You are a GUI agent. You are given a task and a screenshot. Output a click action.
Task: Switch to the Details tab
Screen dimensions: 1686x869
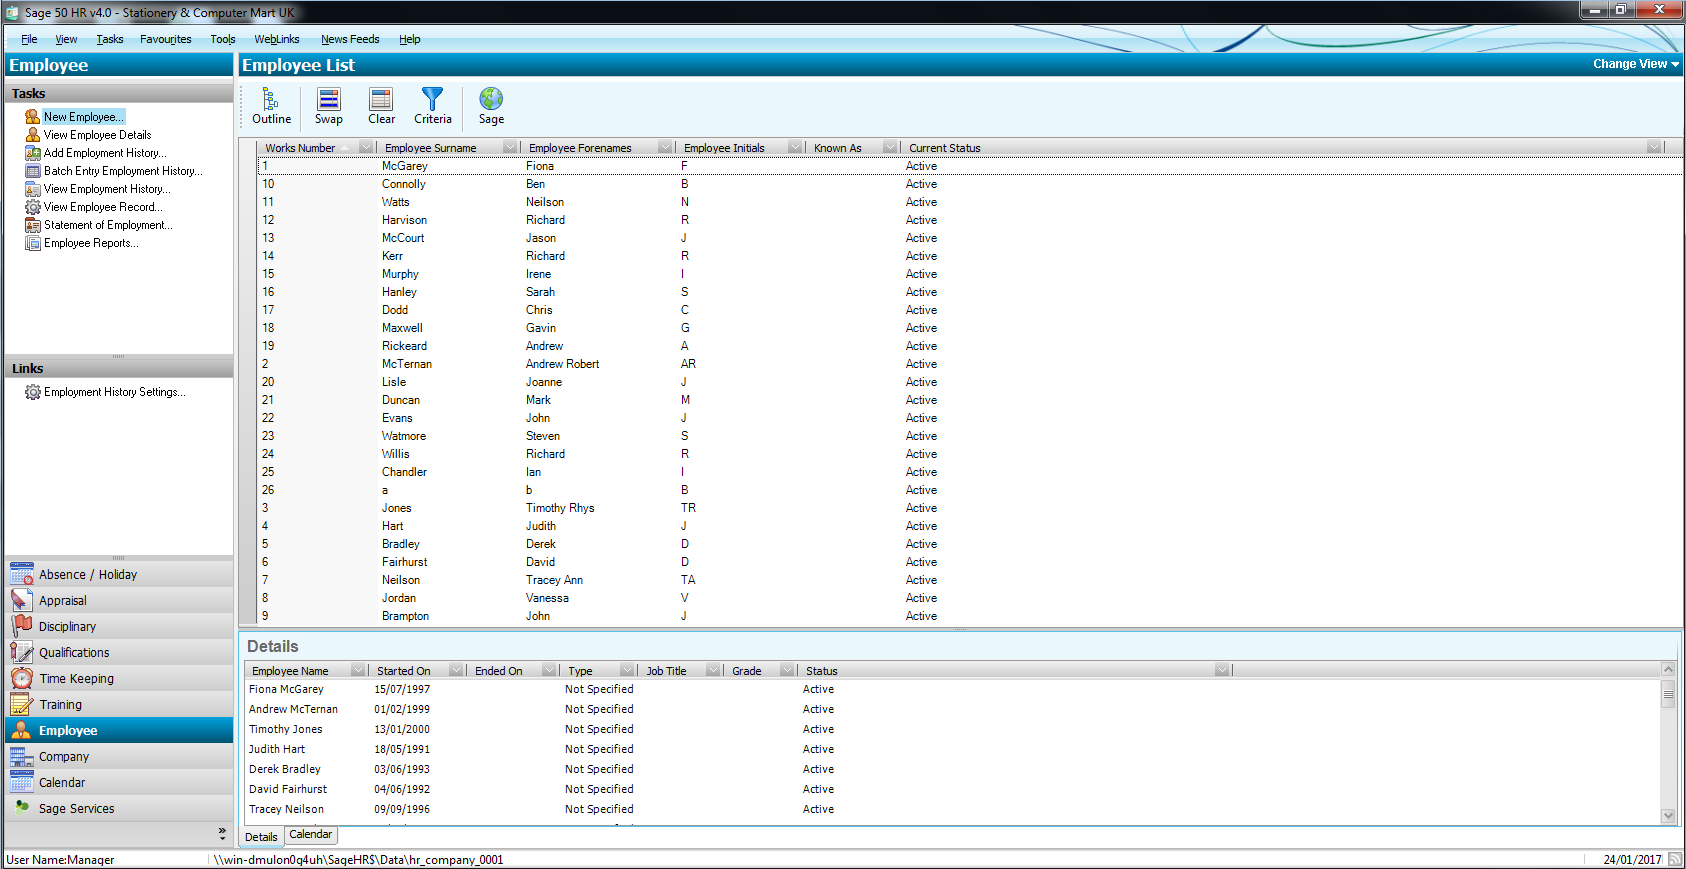pyautogui.click(x=262, y=837)
